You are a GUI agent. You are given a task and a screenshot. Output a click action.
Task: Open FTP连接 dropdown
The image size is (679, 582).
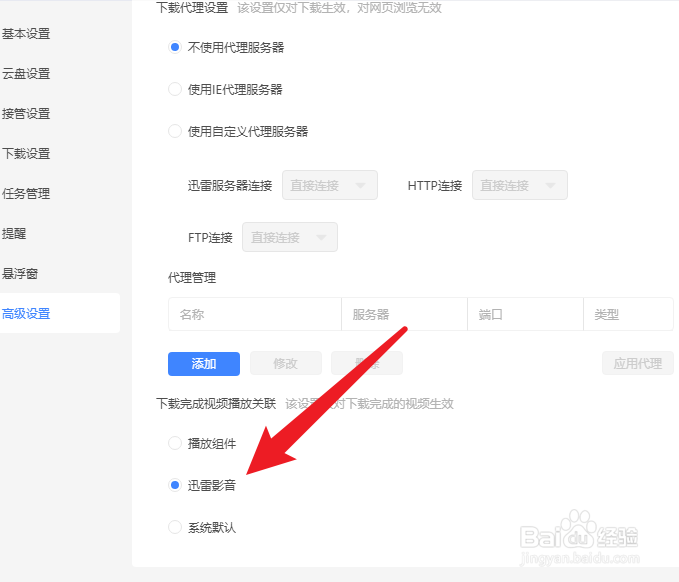pos(290,237)
